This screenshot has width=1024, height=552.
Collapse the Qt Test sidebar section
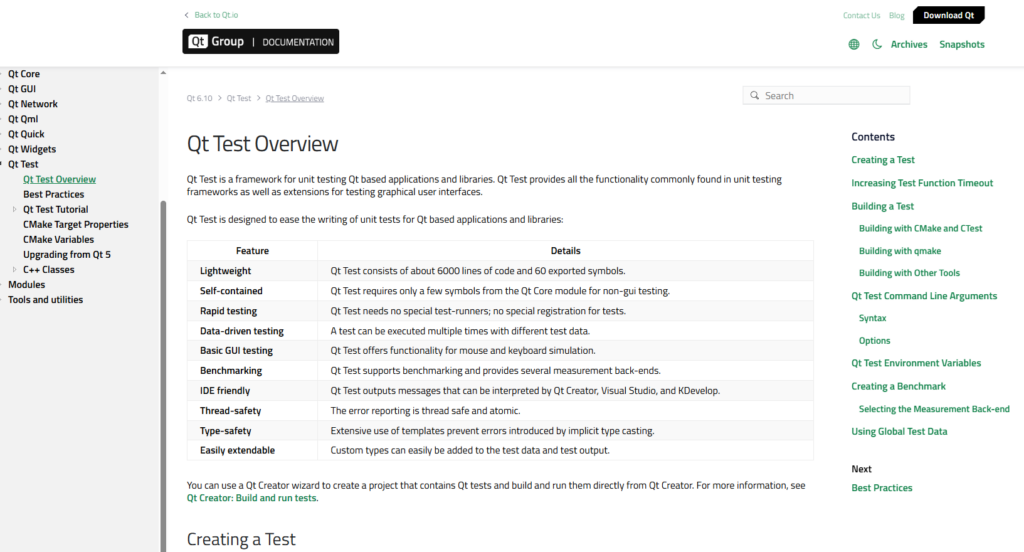click(4, 164)
